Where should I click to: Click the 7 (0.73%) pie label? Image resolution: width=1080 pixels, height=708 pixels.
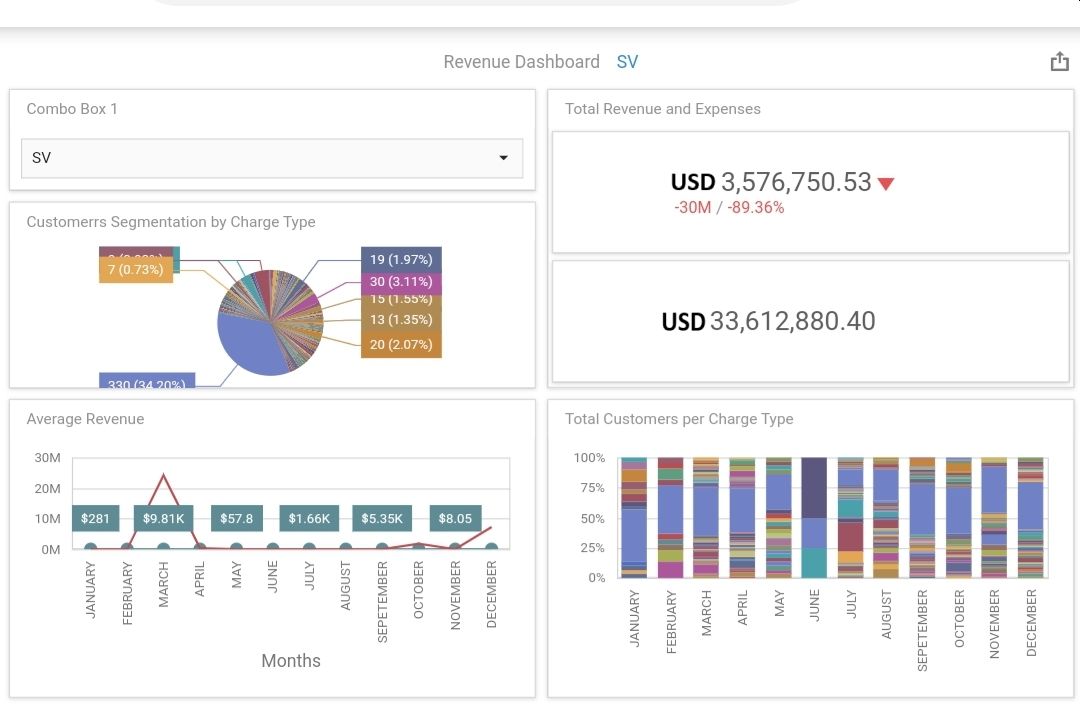tap(136, 269)
